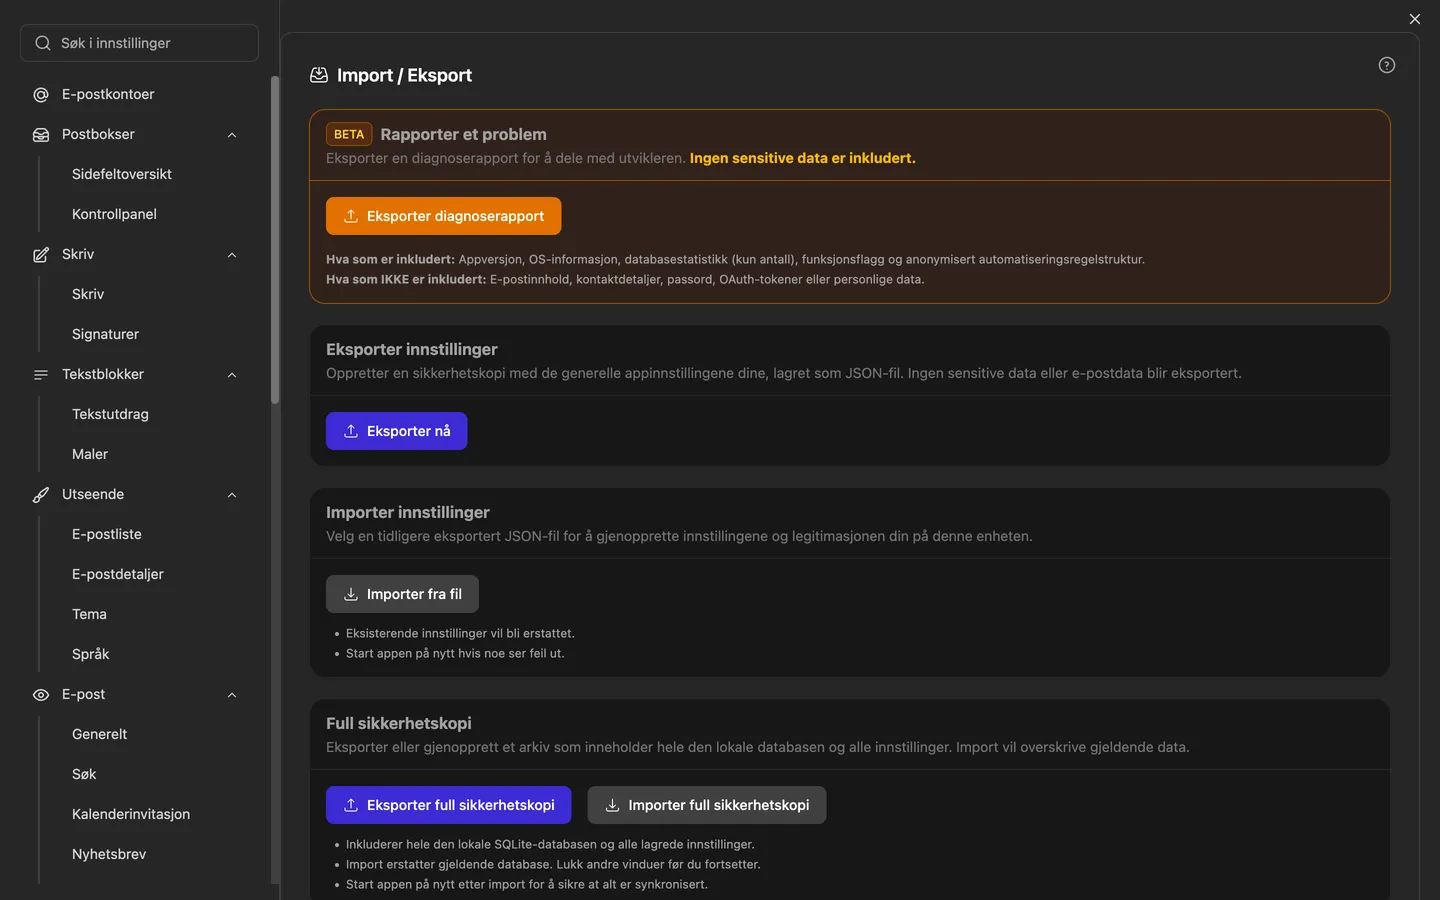Click the brush icon beside Utseende
The image size is (1440, 900).
pyautogui.click(x=41, y=495)
